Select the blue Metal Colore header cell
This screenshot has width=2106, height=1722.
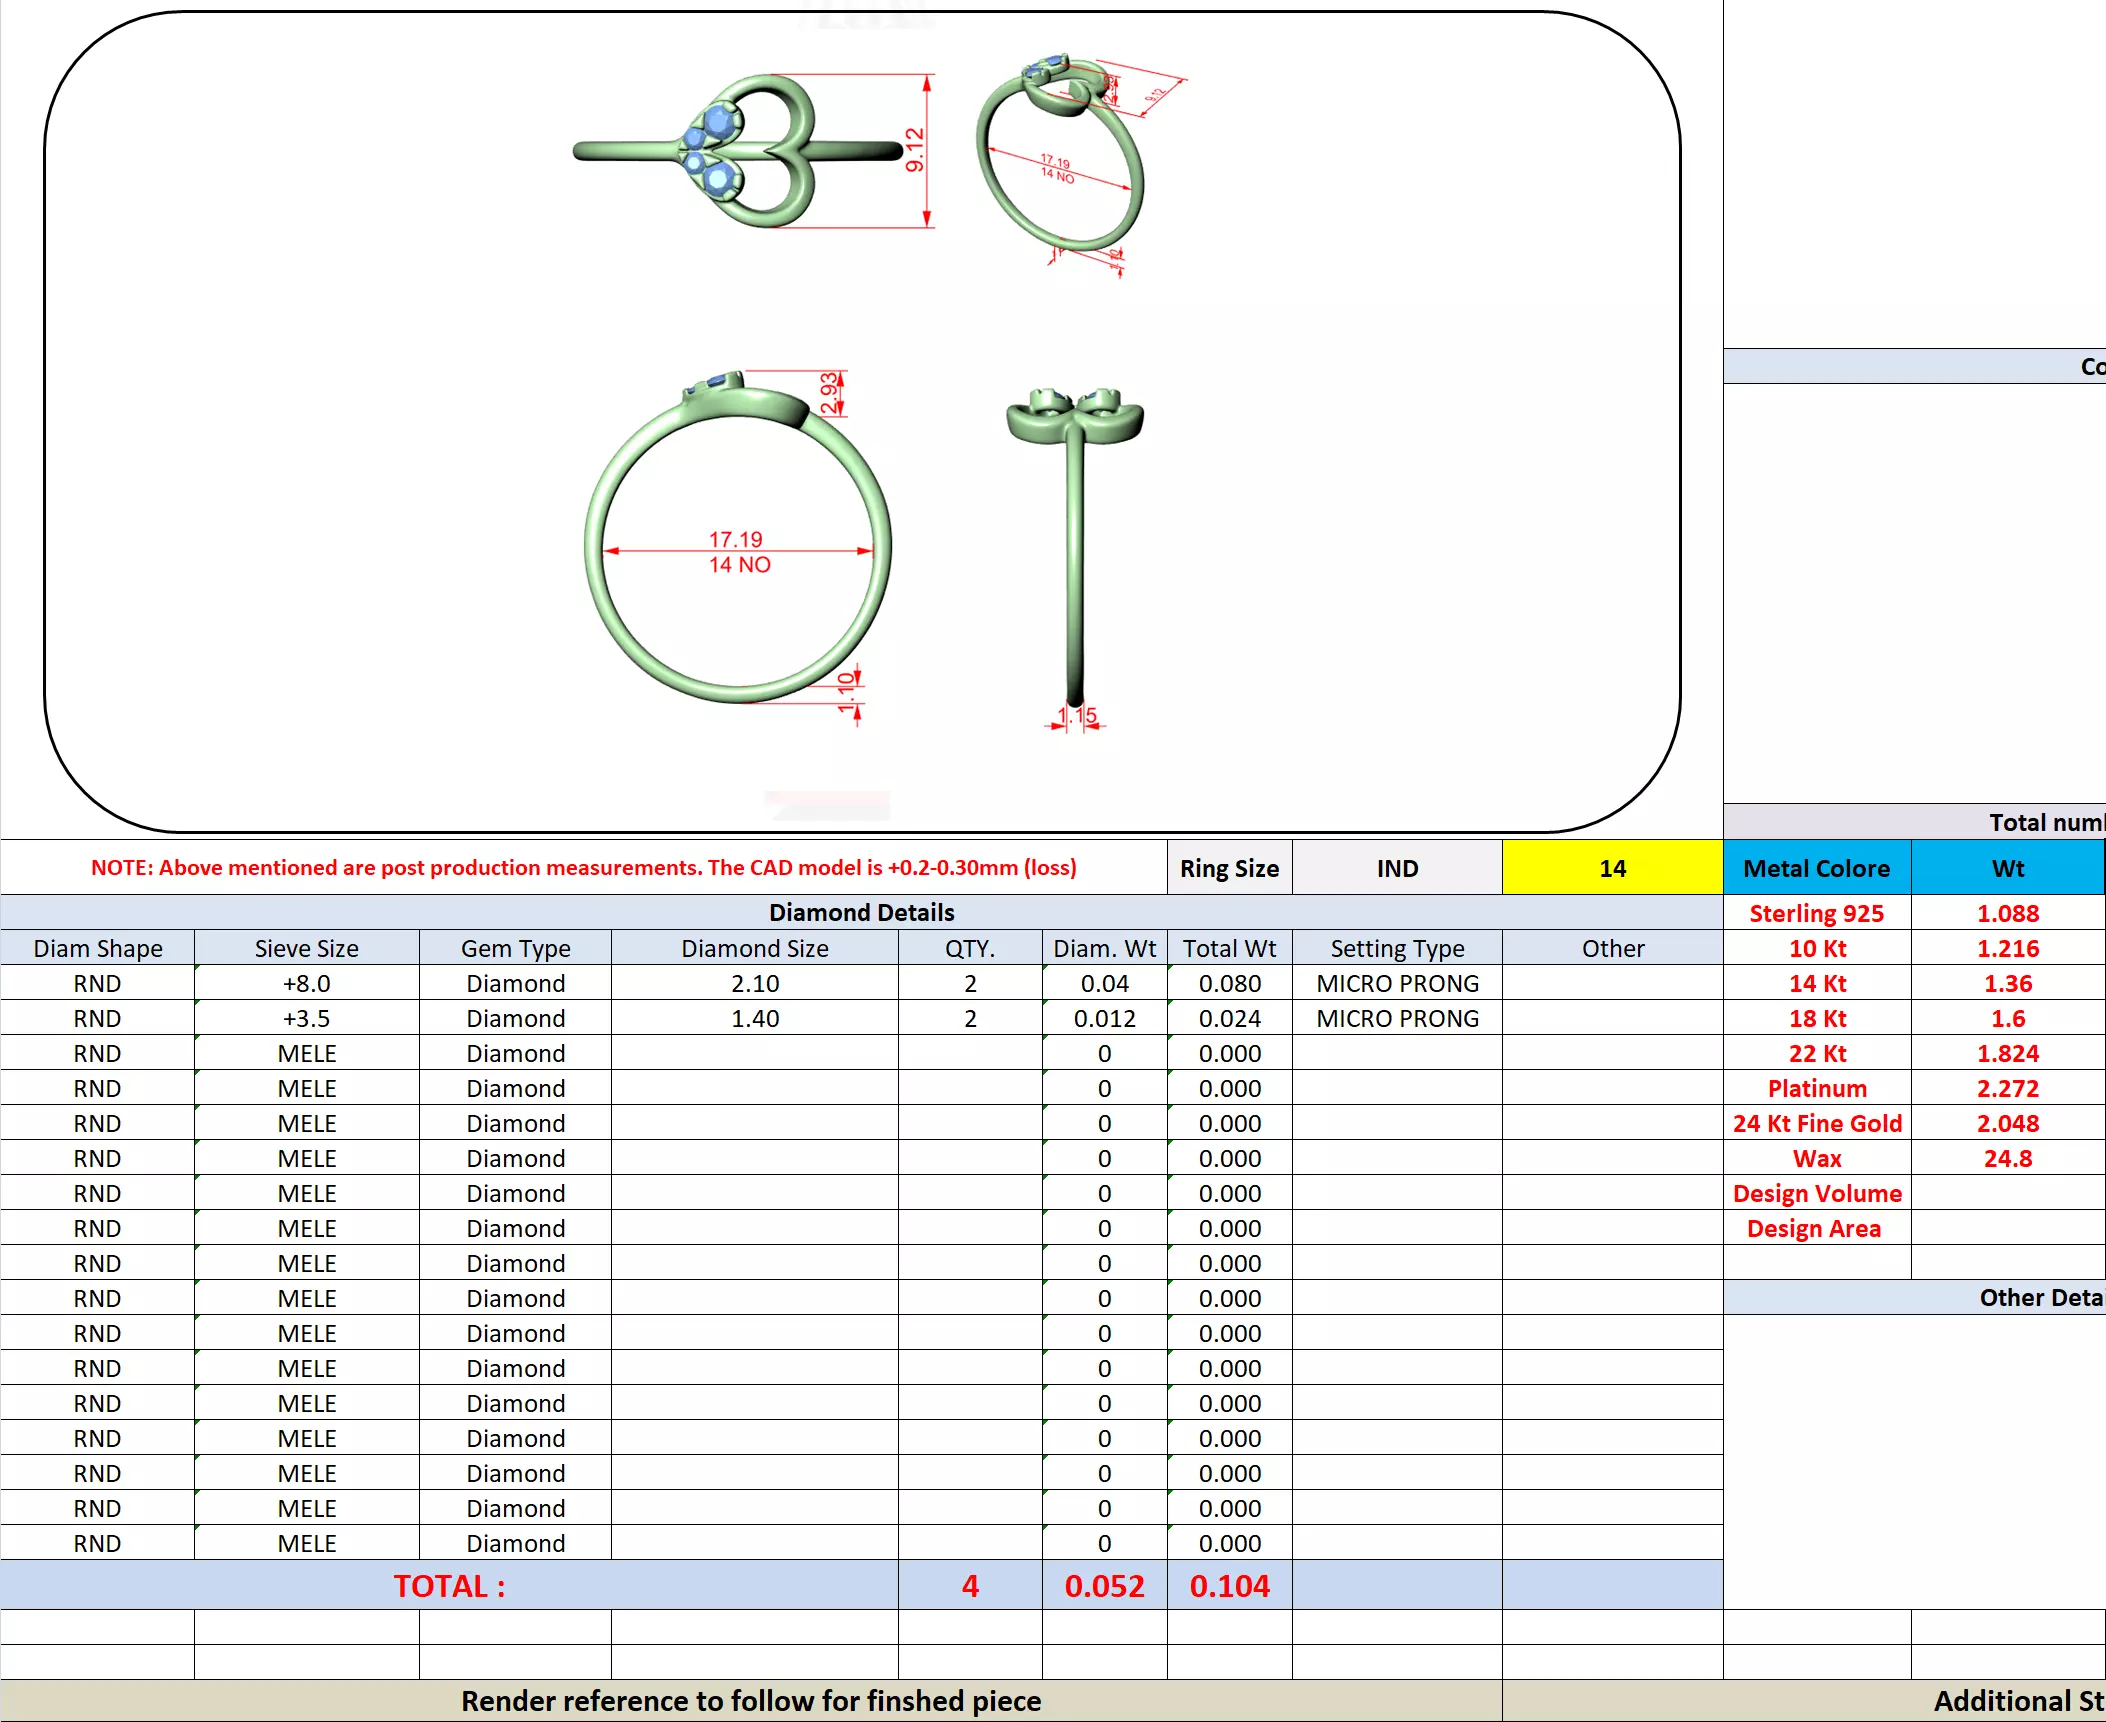[1816, 868]
